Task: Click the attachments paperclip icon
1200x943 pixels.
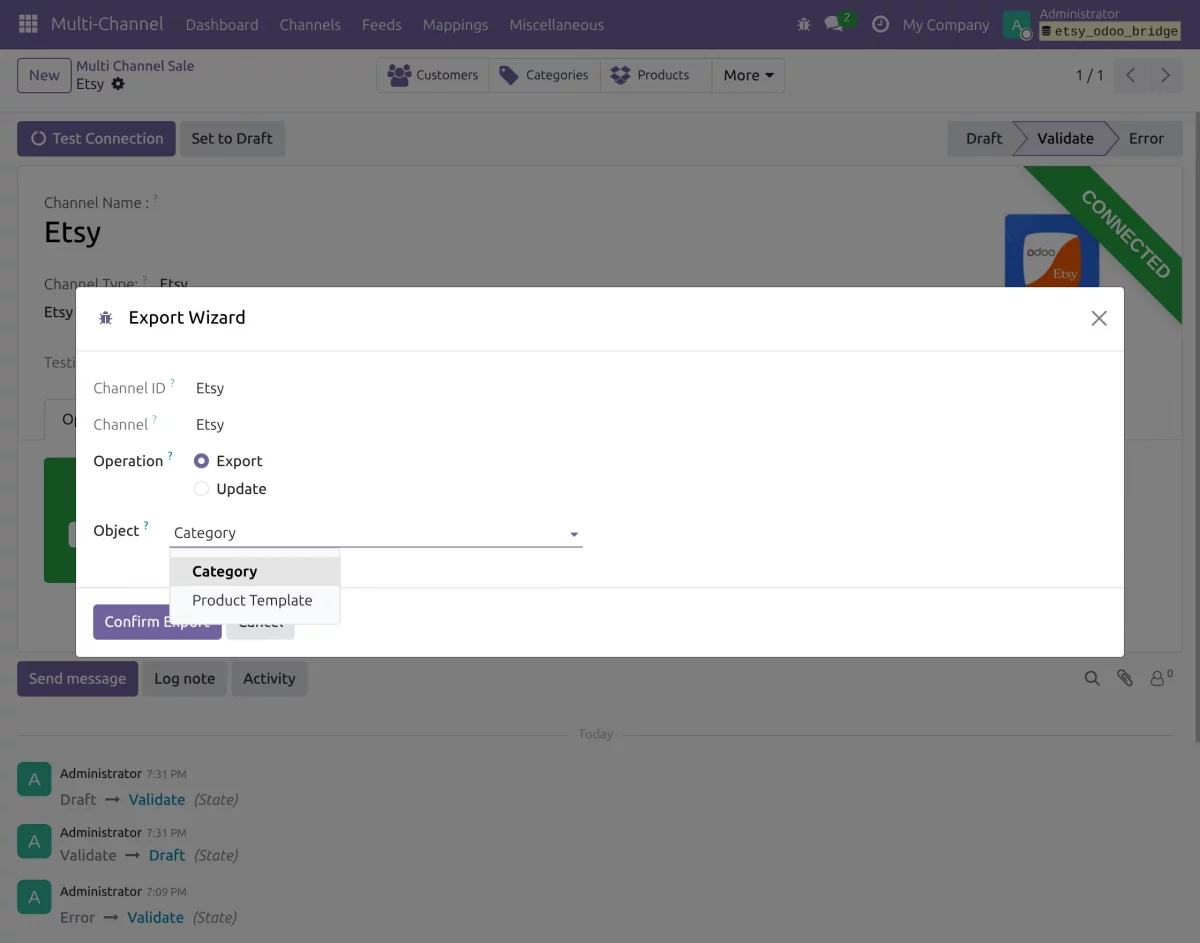Action: (x=1125, y=678)
